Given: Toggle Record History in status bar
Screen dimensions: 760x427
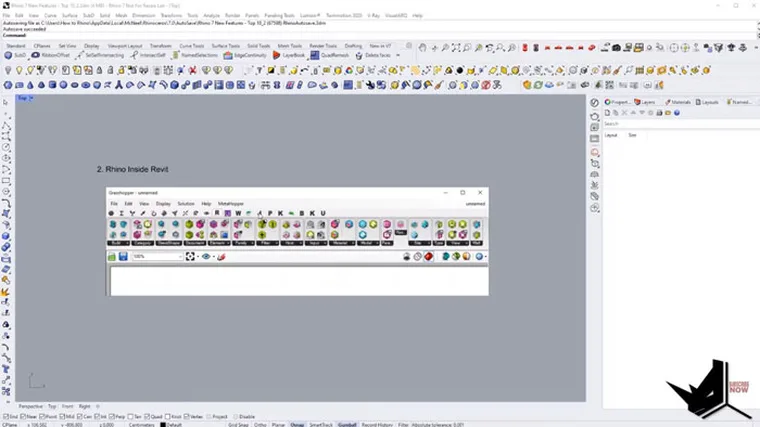Looking at the screenshot, I should point(377,425).
